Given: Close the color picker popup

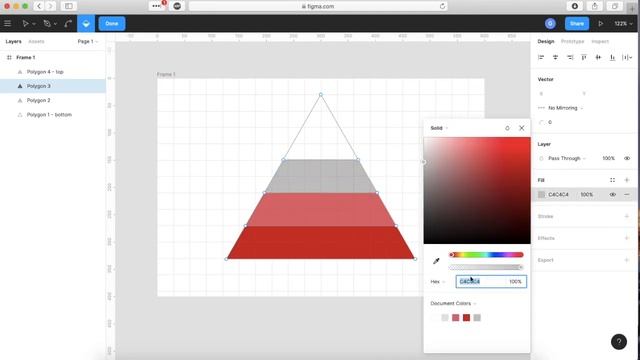Looking at the screenshot, I should tap(522, 128).
